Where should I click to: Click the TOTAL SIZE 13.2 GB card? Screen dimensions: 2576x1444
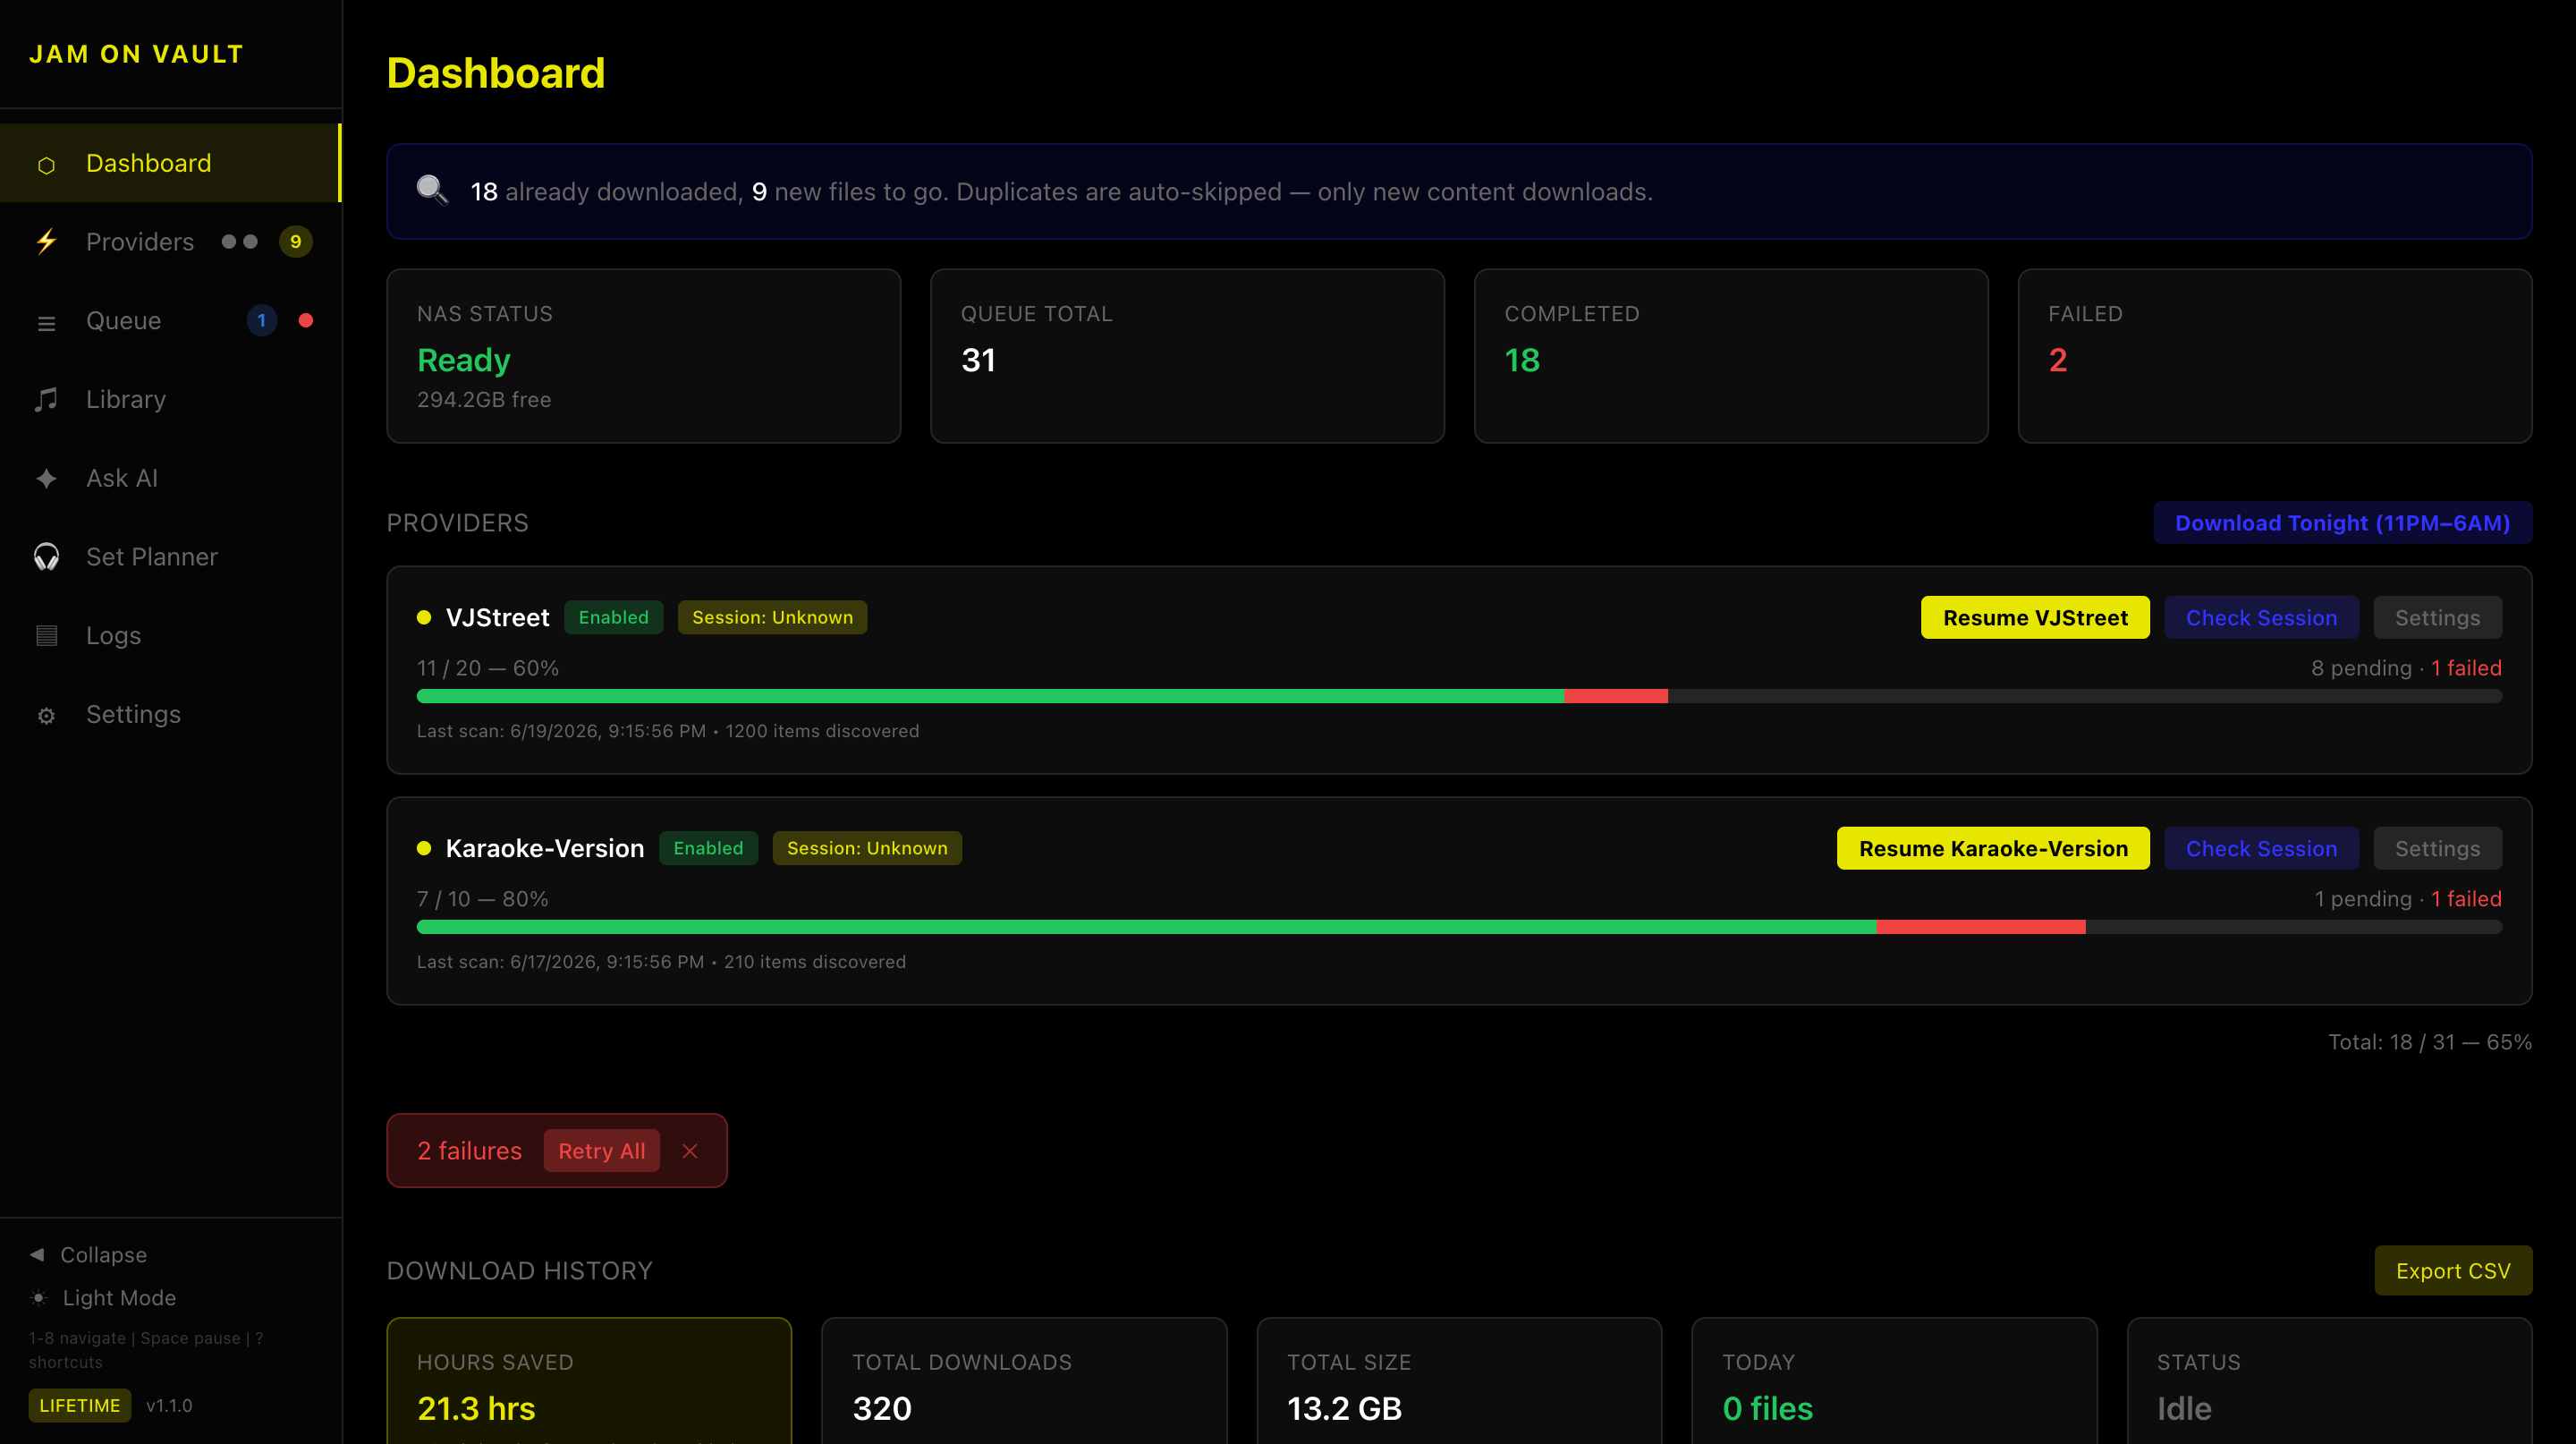pyautogui.click(x=1459, y=1381)
